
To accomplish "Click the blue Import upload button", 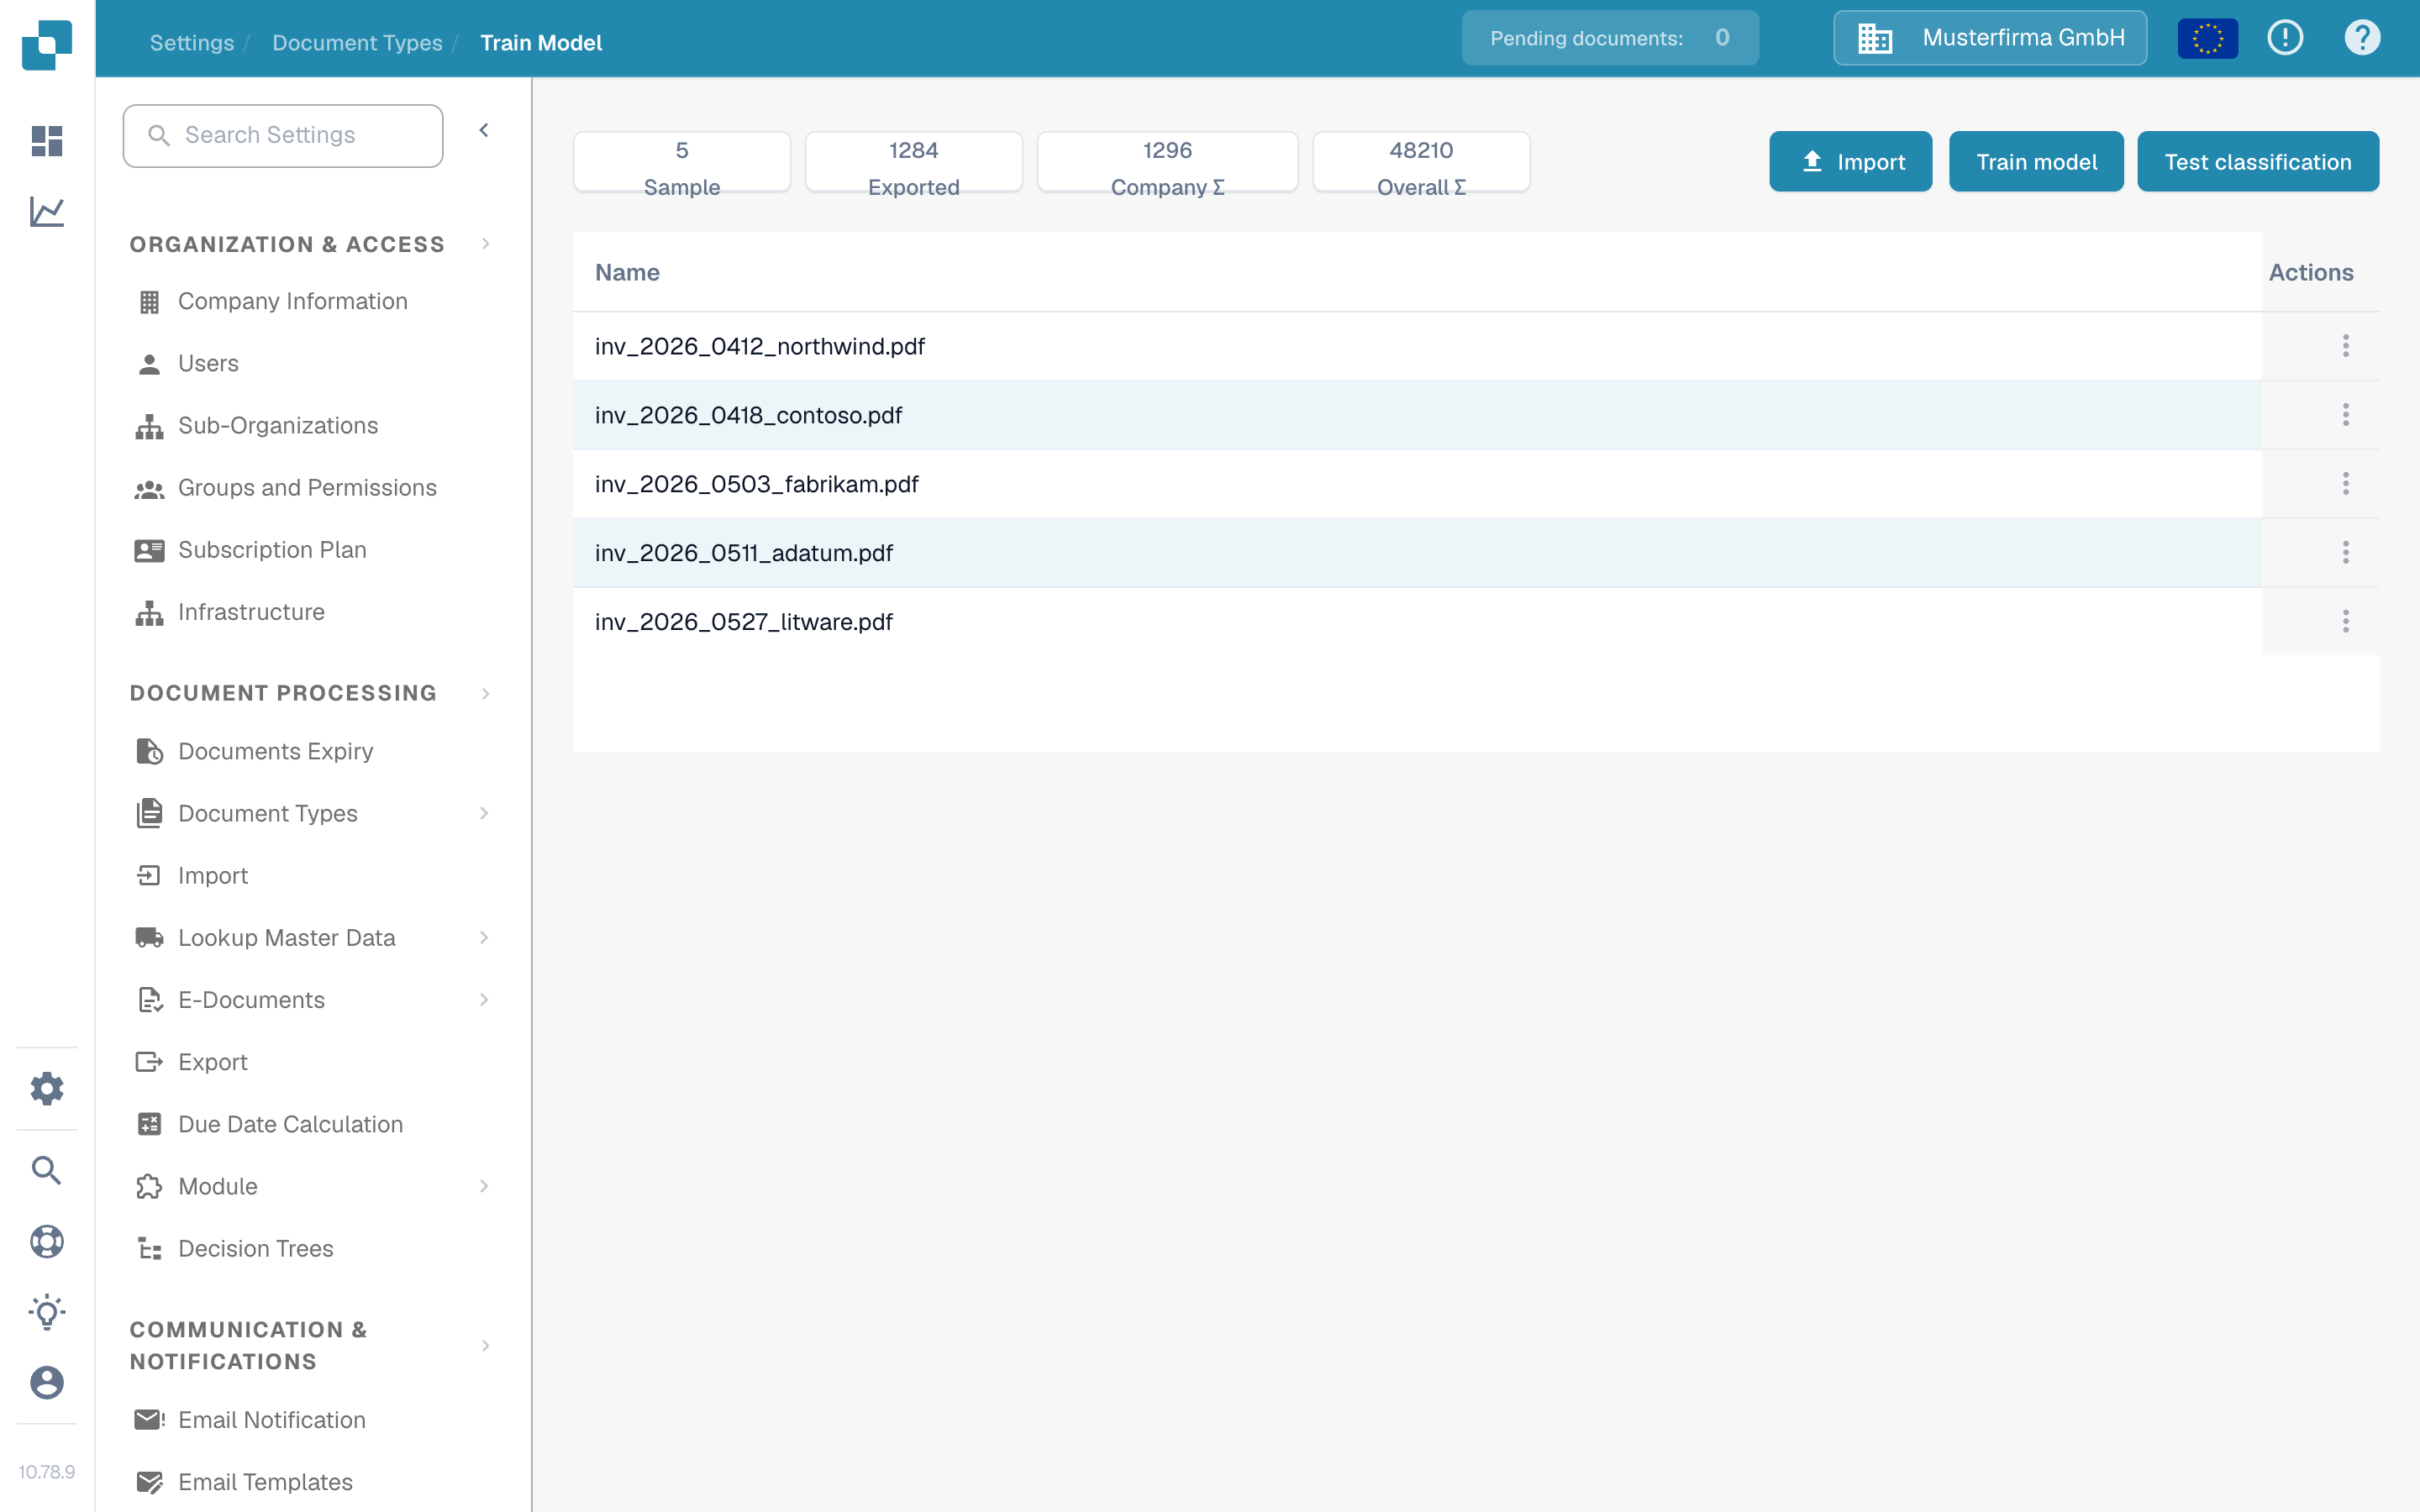I will [x=1850, y=161].
